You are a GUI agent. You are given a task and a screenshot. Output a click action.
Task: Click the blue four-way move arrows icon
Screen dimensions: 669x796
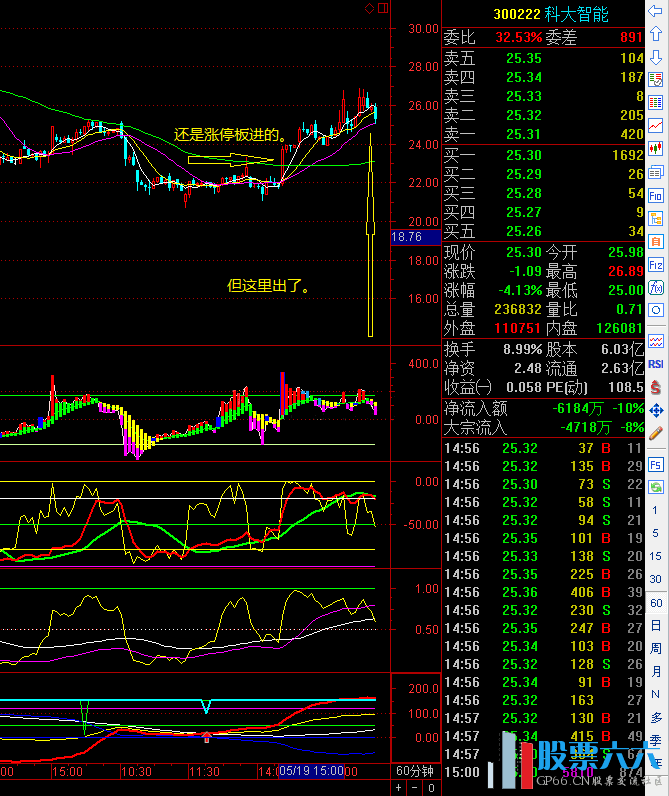[656, 410]
